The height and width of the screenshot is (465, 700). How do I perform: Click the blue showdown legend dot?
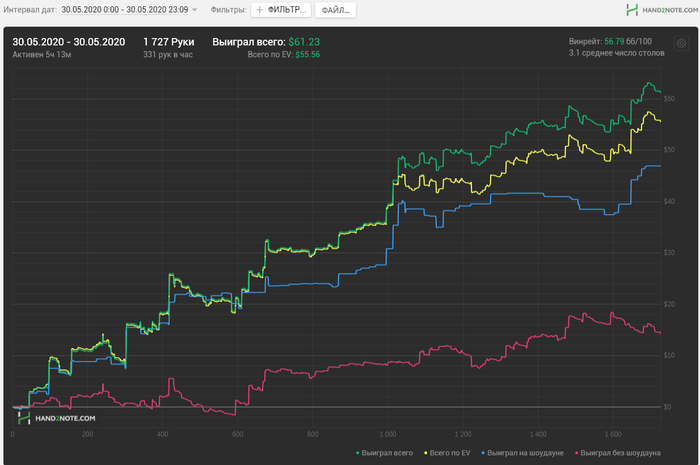coord(483,453)
